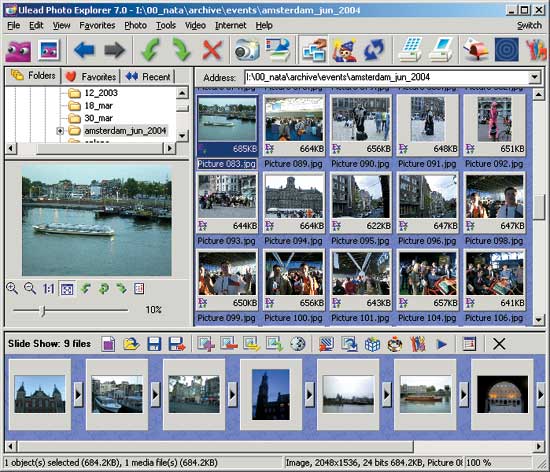Click the digital camera icon in toolbar
The width and height of the screenshot is (550, 472).
pyautogui.click(x=247, y=50)
